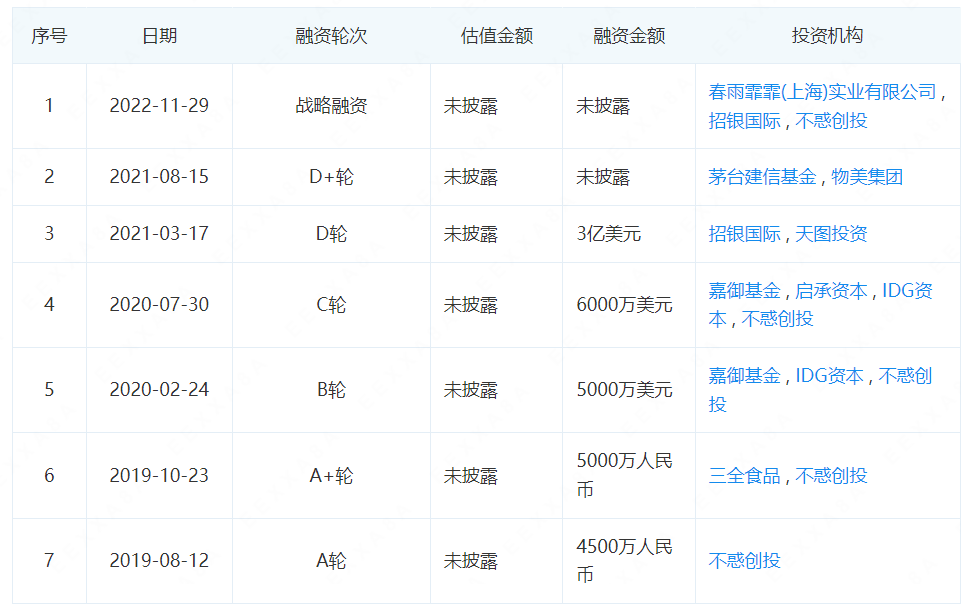Viewport: 970px width, 613px height.
Task: Click the D+轮 round cell
Action: [x=331, y=177]
